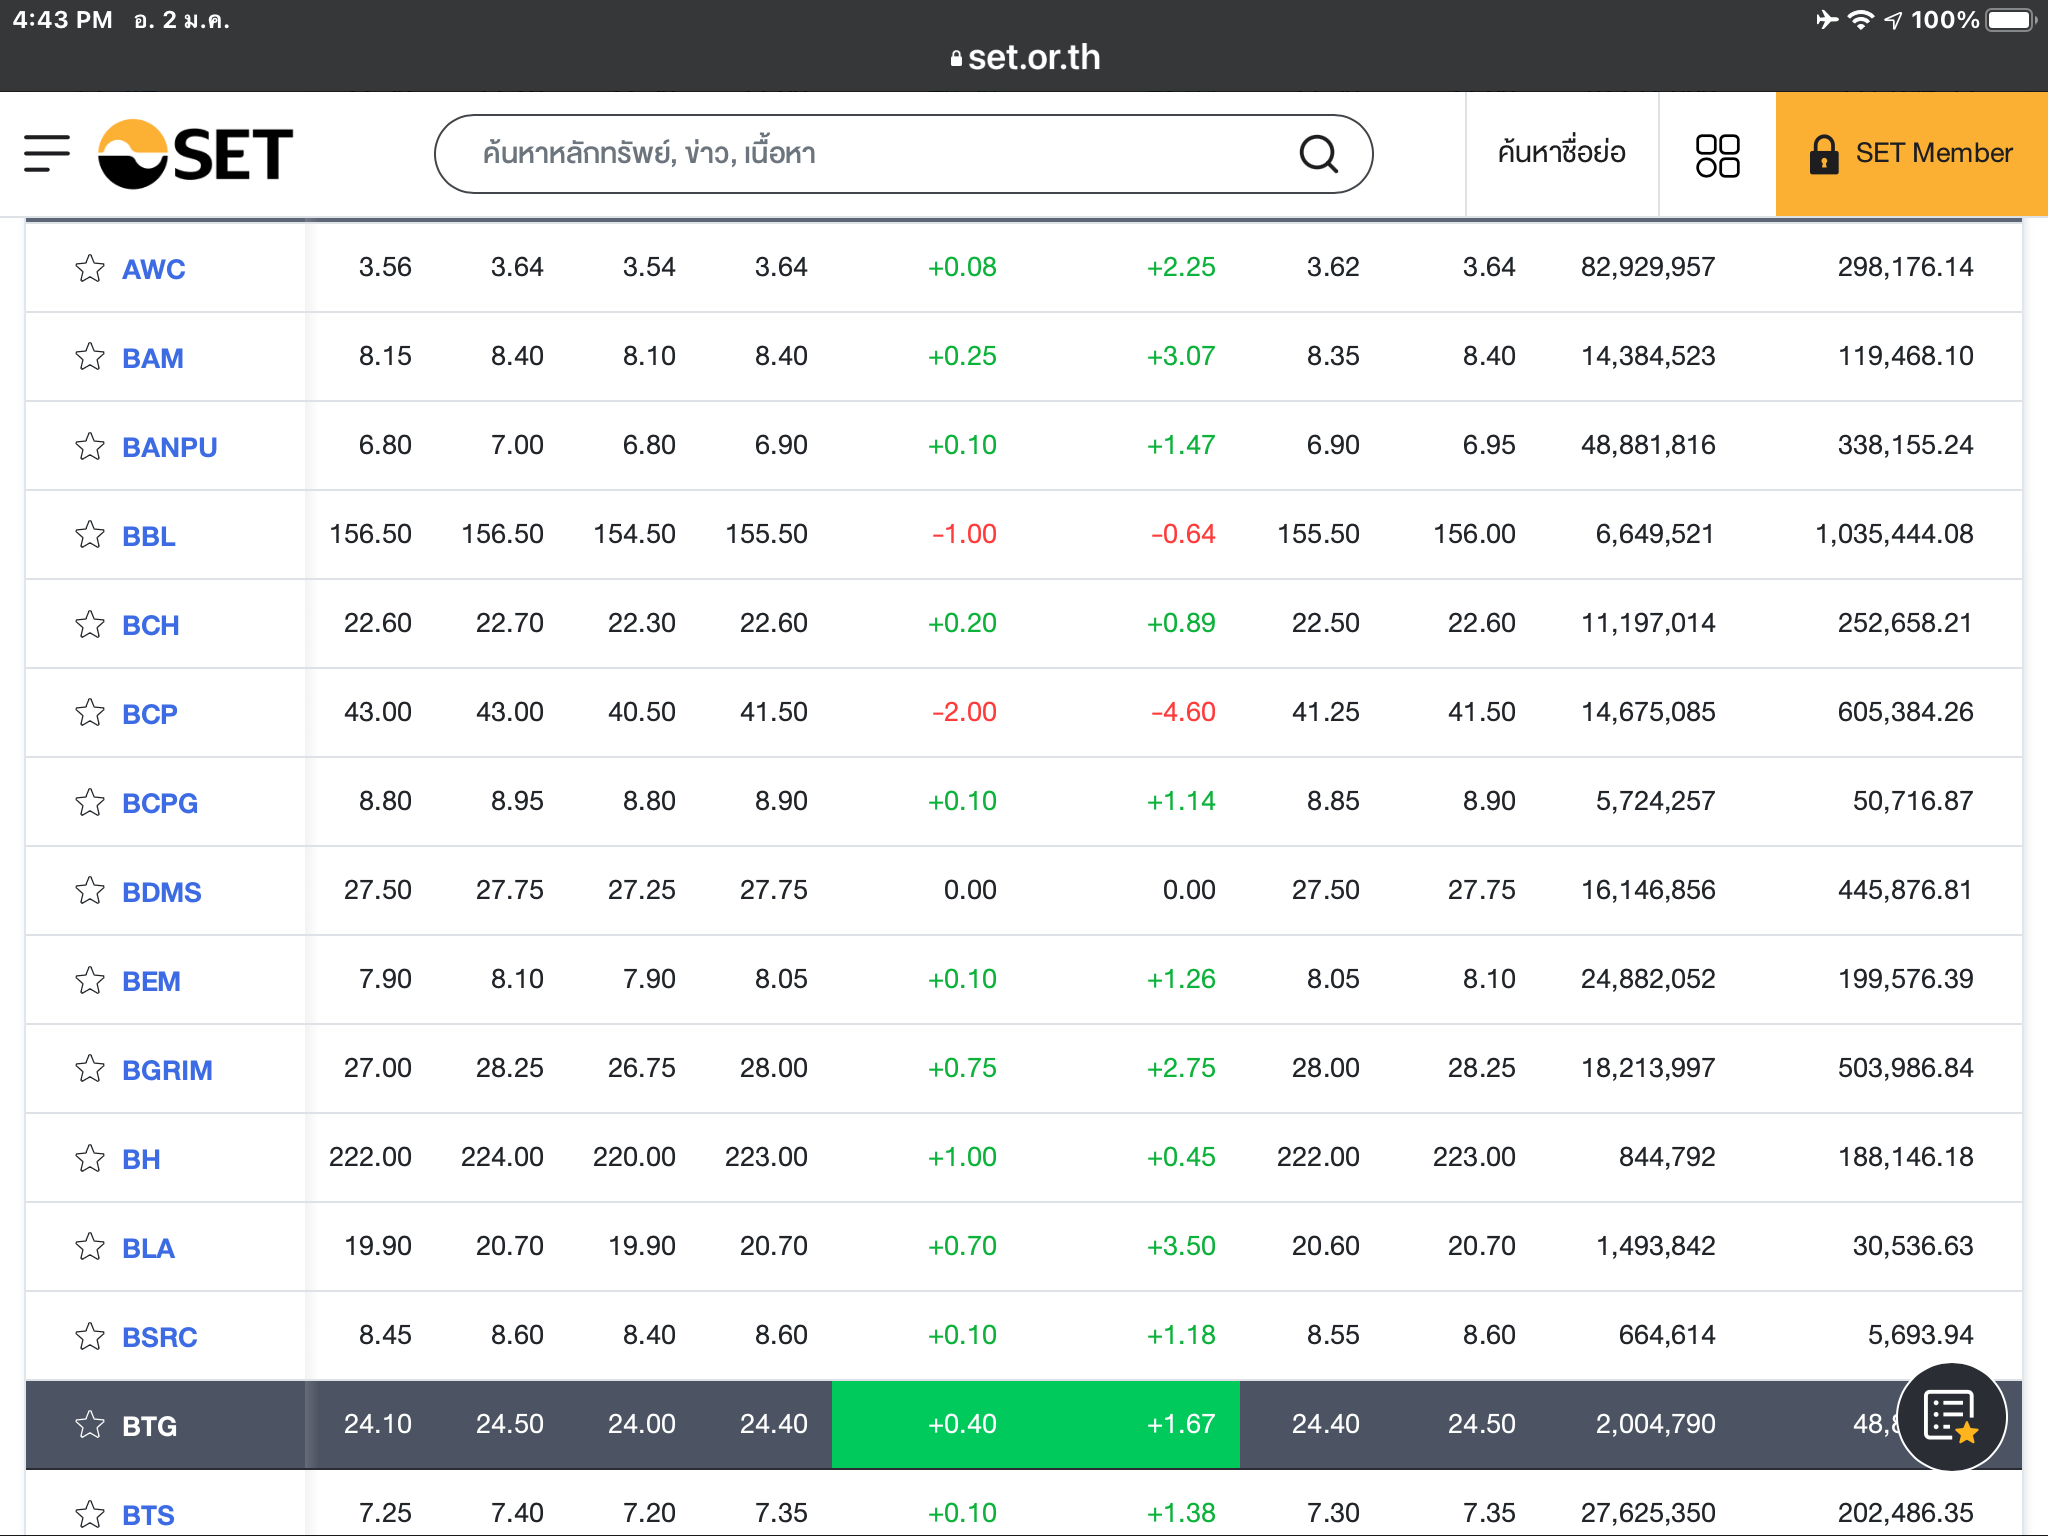The image size is (2048, 1536).
Task: Toggle favorite star for BDMS
Action: pyautogui.click(x=90, y=891)
